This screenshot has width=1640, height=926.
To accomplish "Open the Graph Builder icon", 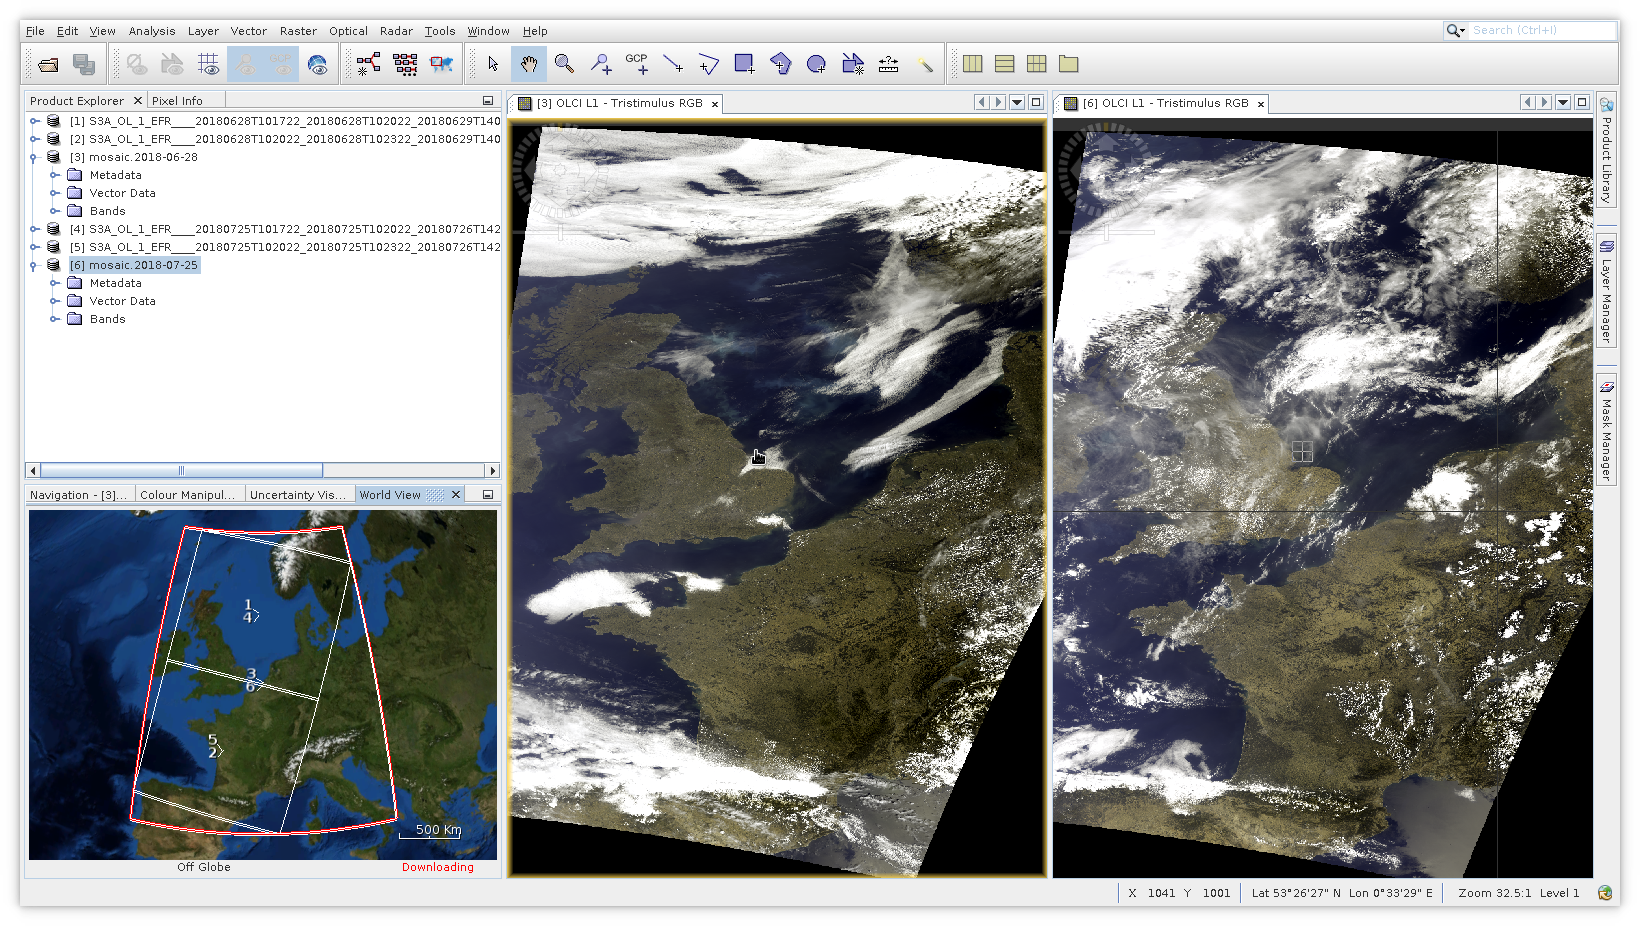I will click(x=368, y=64).
